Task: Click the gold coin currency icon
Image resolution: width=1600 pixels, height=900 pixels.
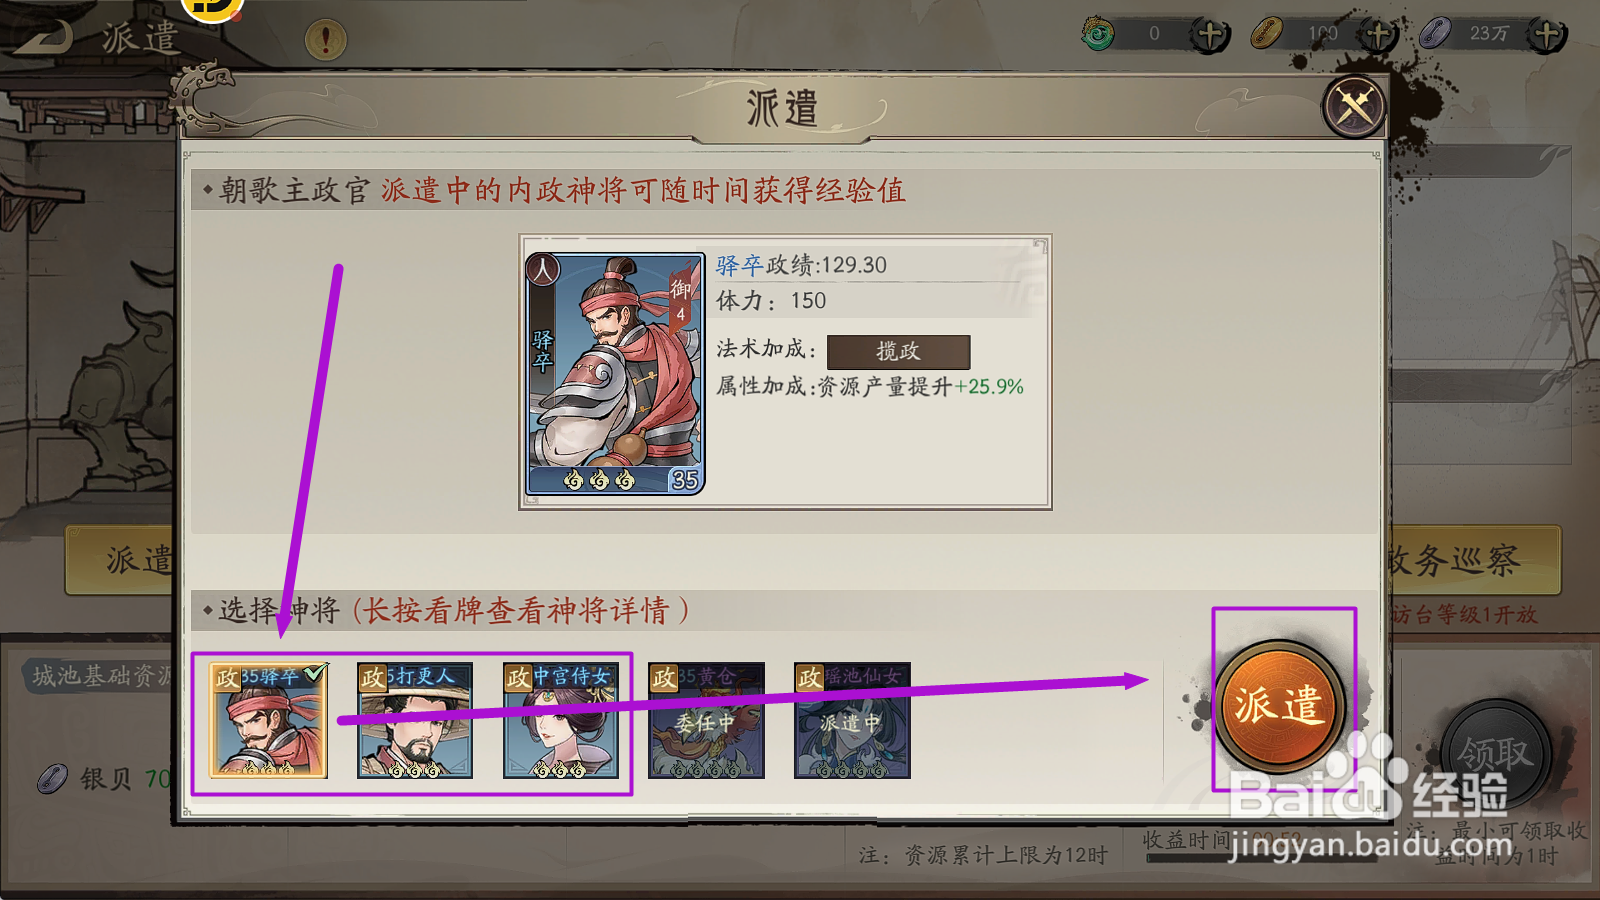Action: [x=1267, y=34]
